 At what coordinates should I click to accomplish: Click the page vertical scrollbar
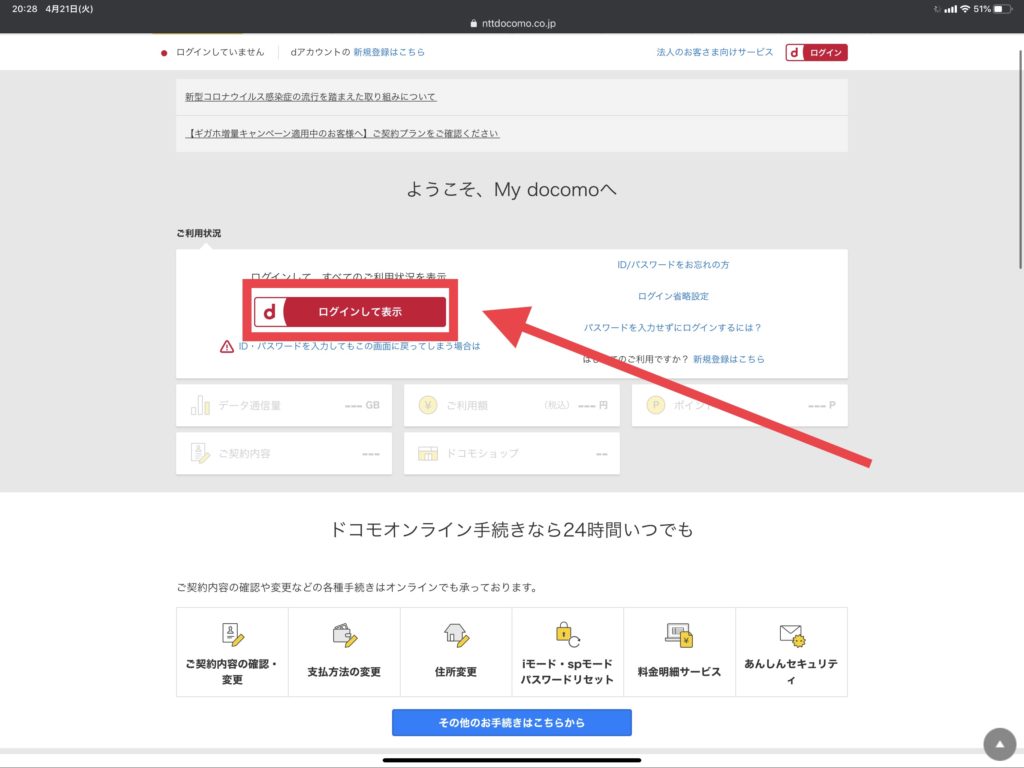[1020, 159]
